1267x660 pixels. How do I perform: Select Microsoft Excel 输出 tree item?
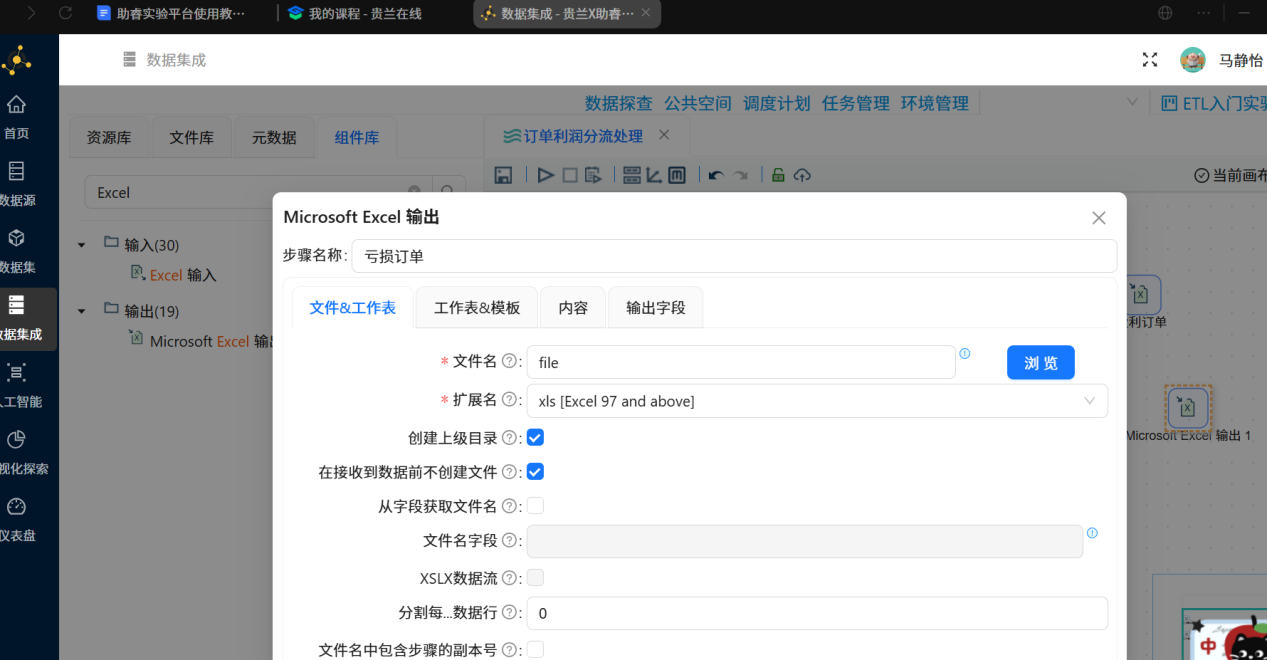(203, 341)
